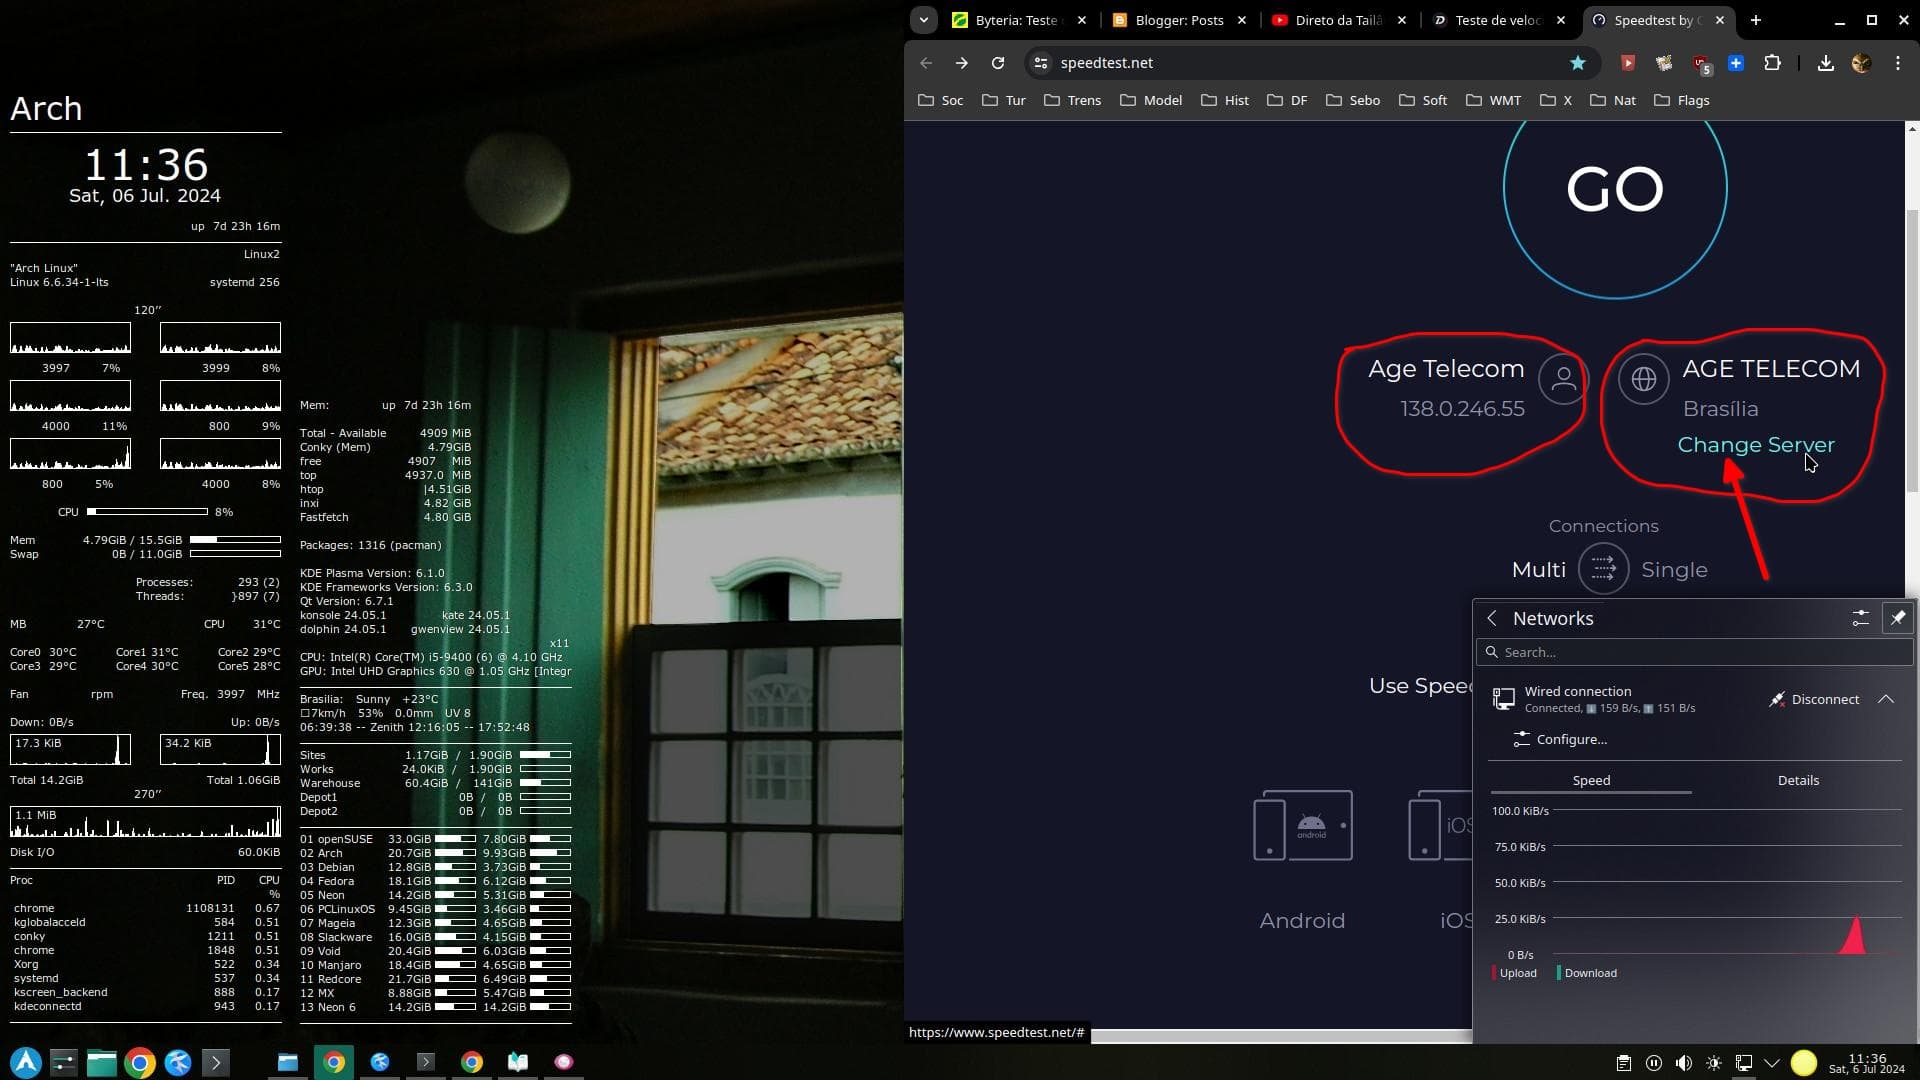Screen dimensions: 1920x1080
Task: Open Chrome downloads icon
Action: (x=1825, y=63)
